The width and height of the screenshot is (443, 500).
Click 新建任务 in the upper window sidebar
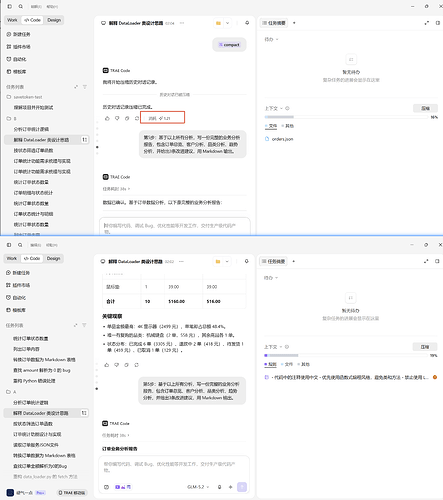18,34
